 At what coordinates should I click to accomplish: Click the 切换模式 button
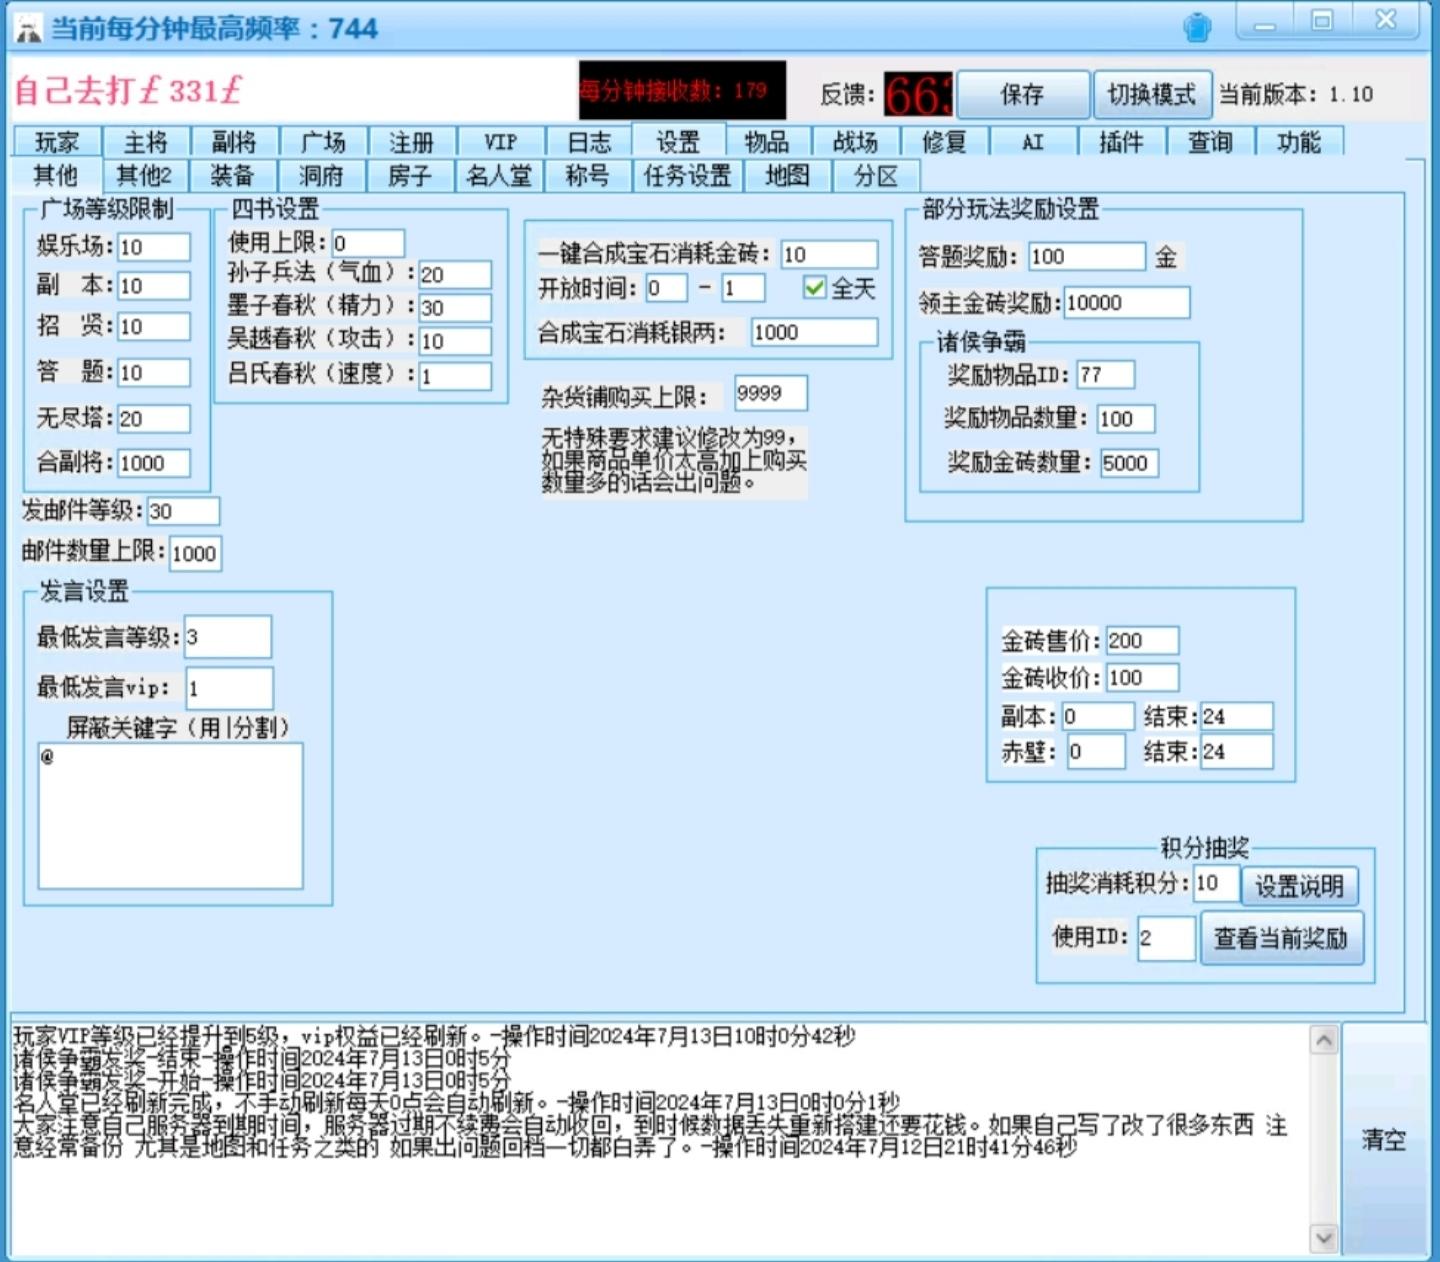[1152, 94]
